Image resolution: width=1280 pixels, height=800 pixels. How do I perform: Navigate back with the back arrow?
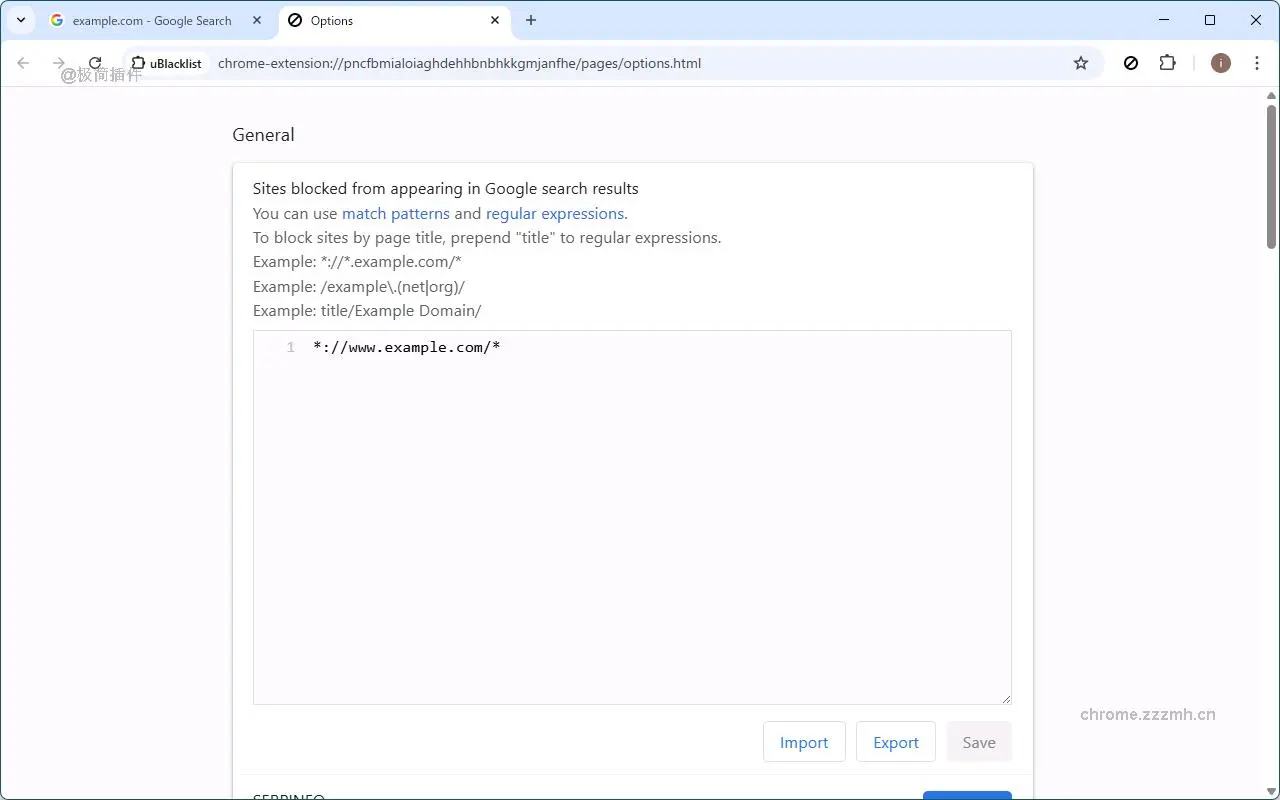click(22, 62)
